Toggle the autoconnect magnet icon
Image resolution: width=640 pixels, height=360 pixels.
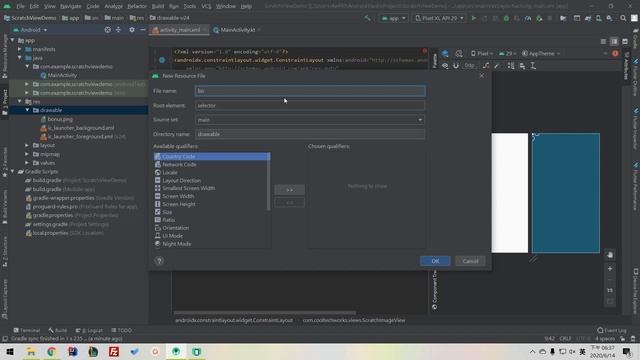(x=456, y=66)
